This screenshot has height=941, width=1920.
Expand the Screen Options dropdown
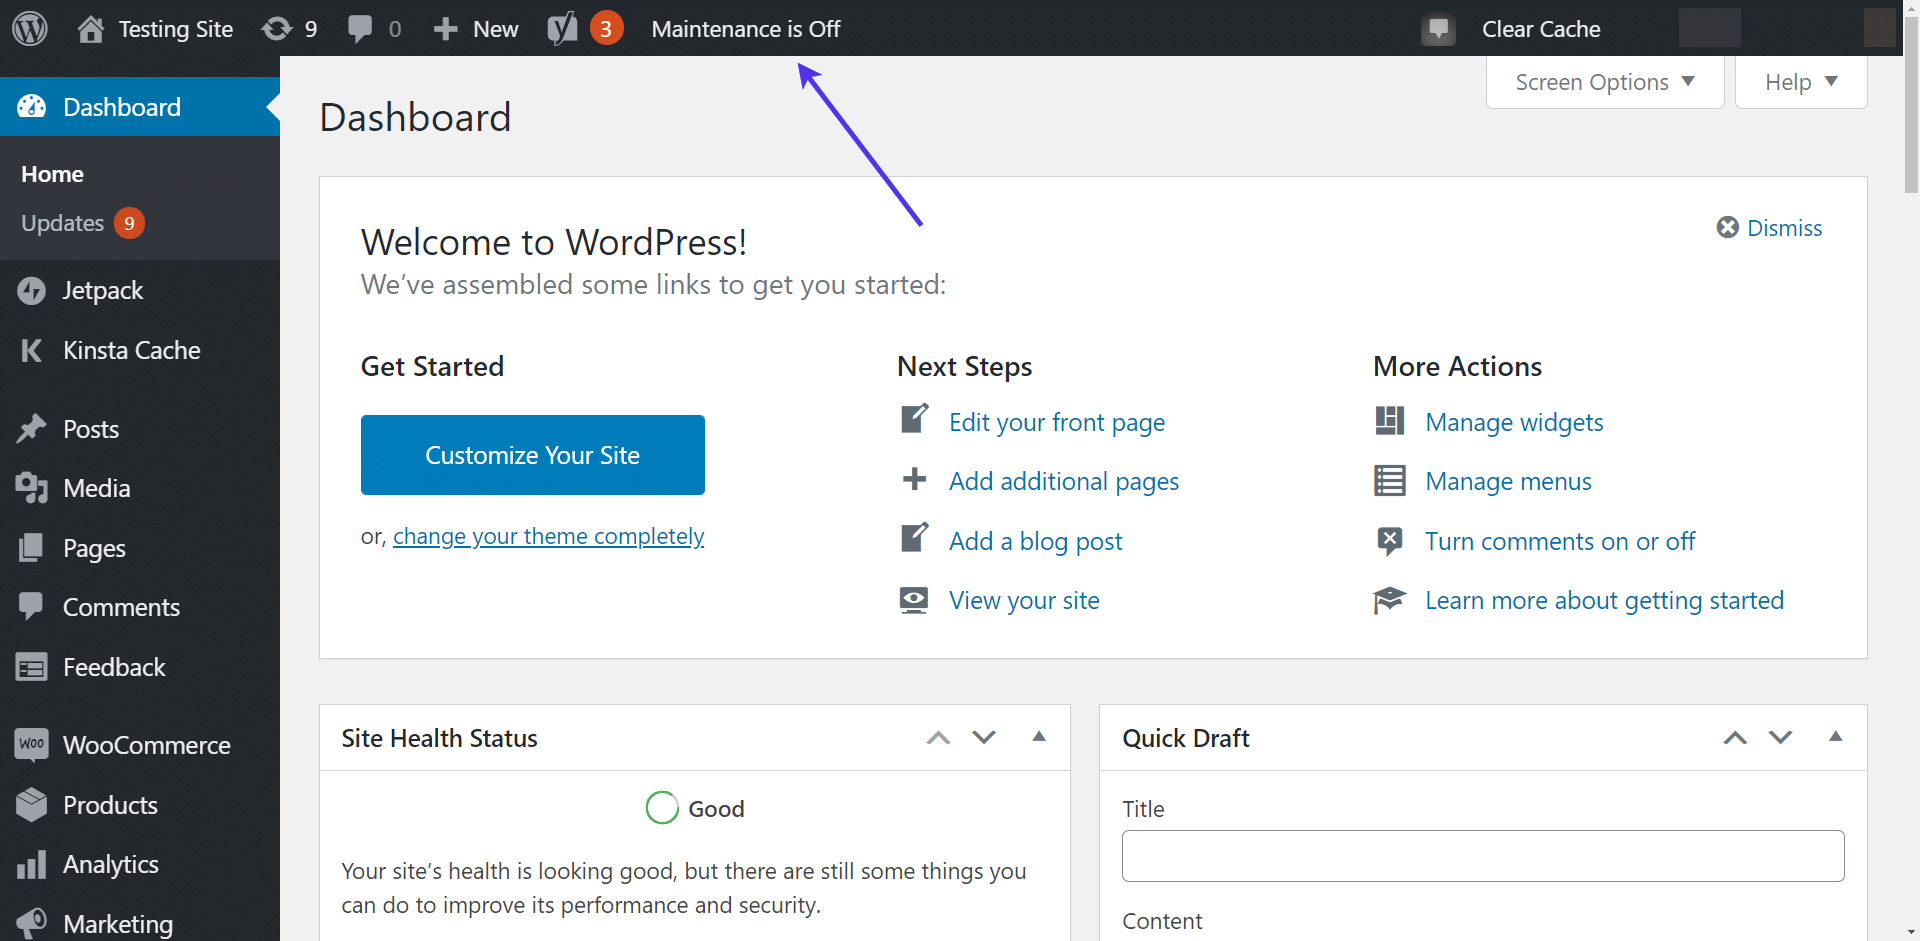pos(1604,82)
